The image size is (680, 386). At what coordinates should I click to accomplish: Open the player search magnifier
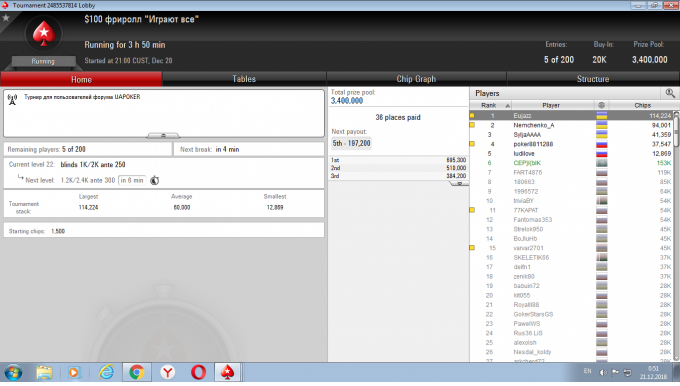(x=670, y=93)
